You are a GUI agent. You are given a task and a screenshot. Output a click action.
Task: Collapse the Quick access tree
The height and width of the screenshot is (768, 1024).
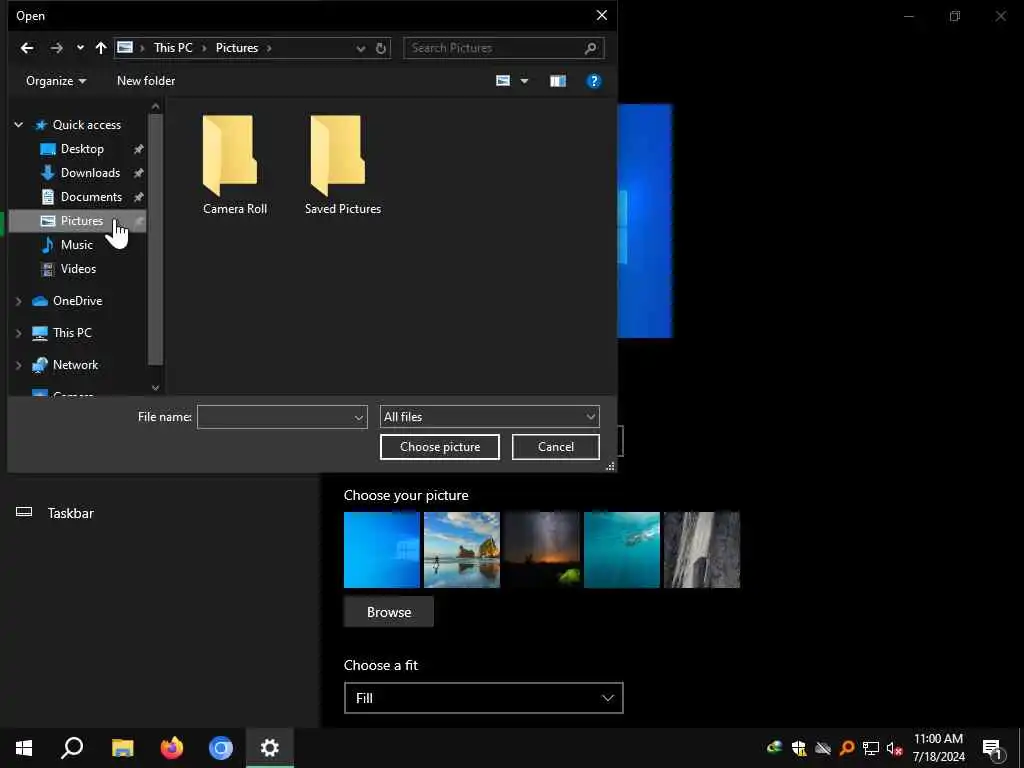point(19,125)
